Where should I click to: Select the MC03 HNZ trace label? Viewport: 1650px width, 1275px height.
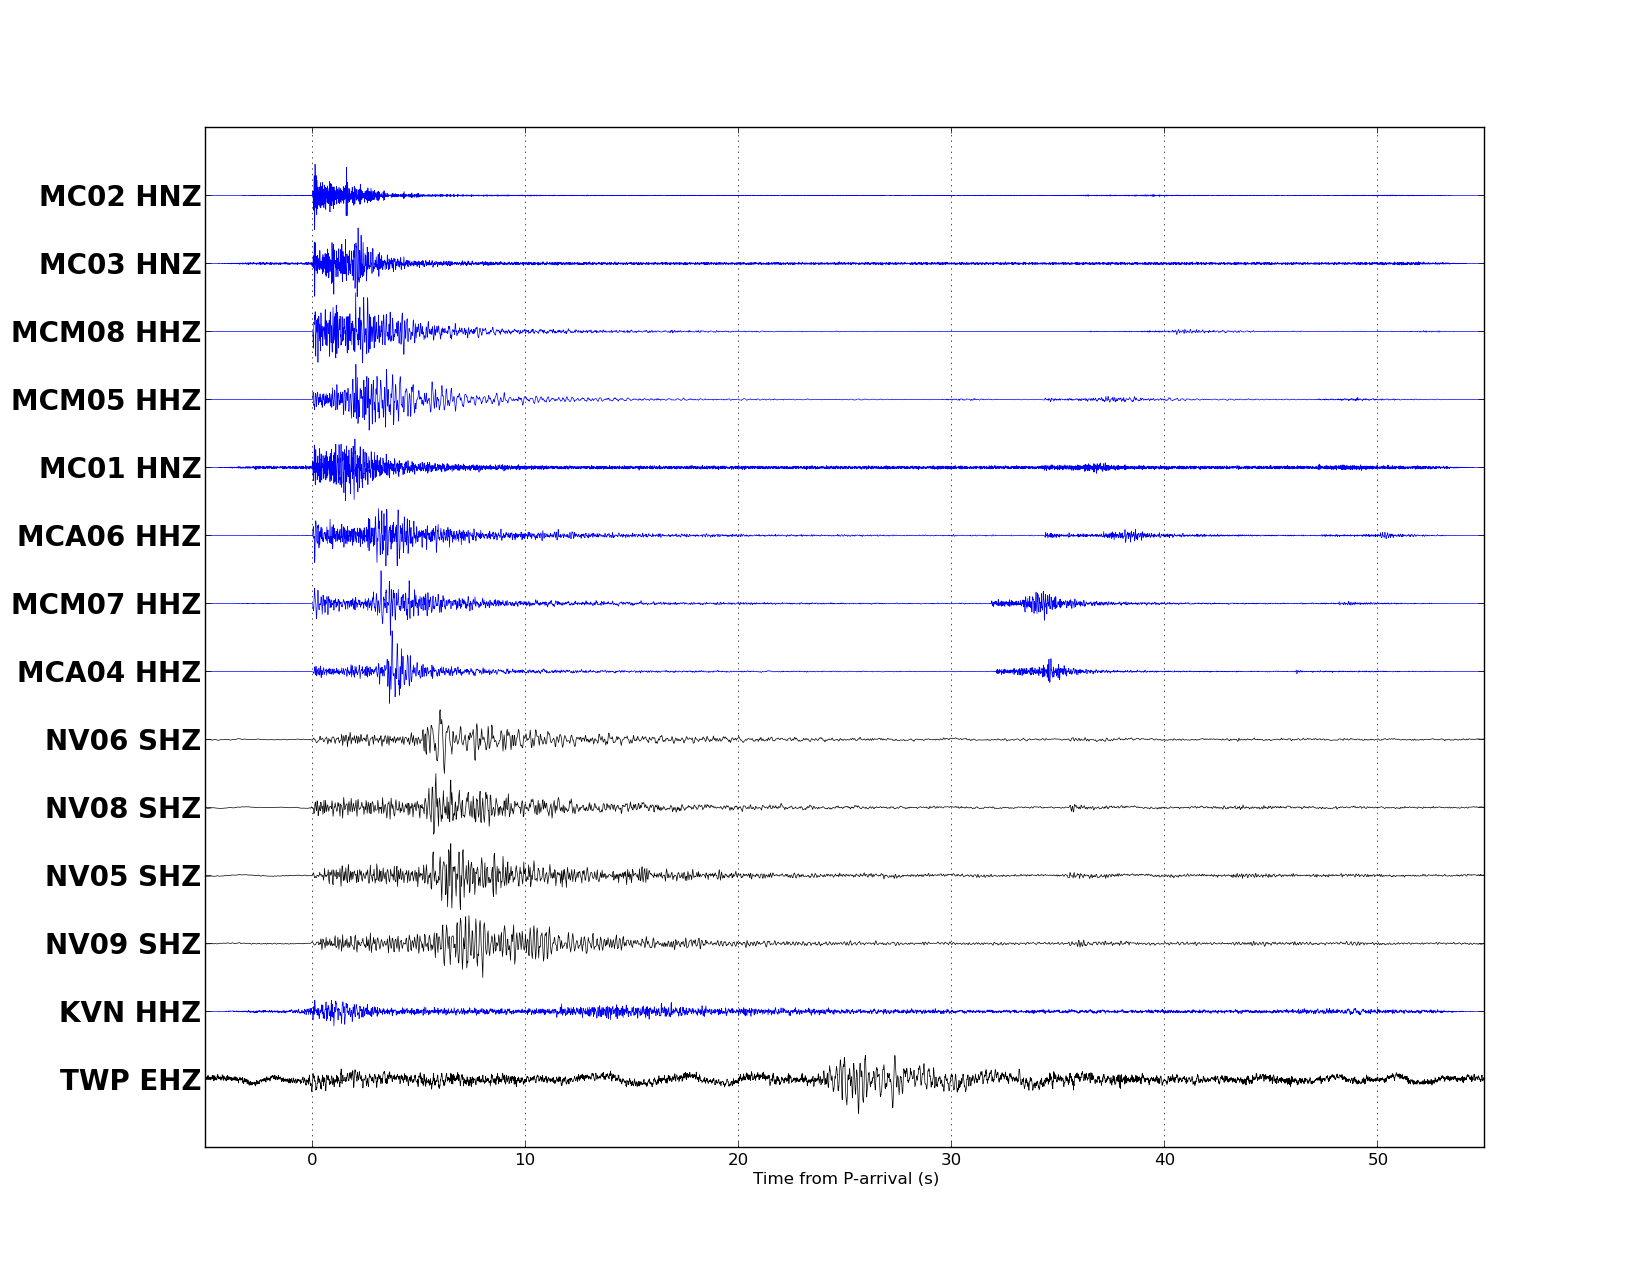point(120,265)
